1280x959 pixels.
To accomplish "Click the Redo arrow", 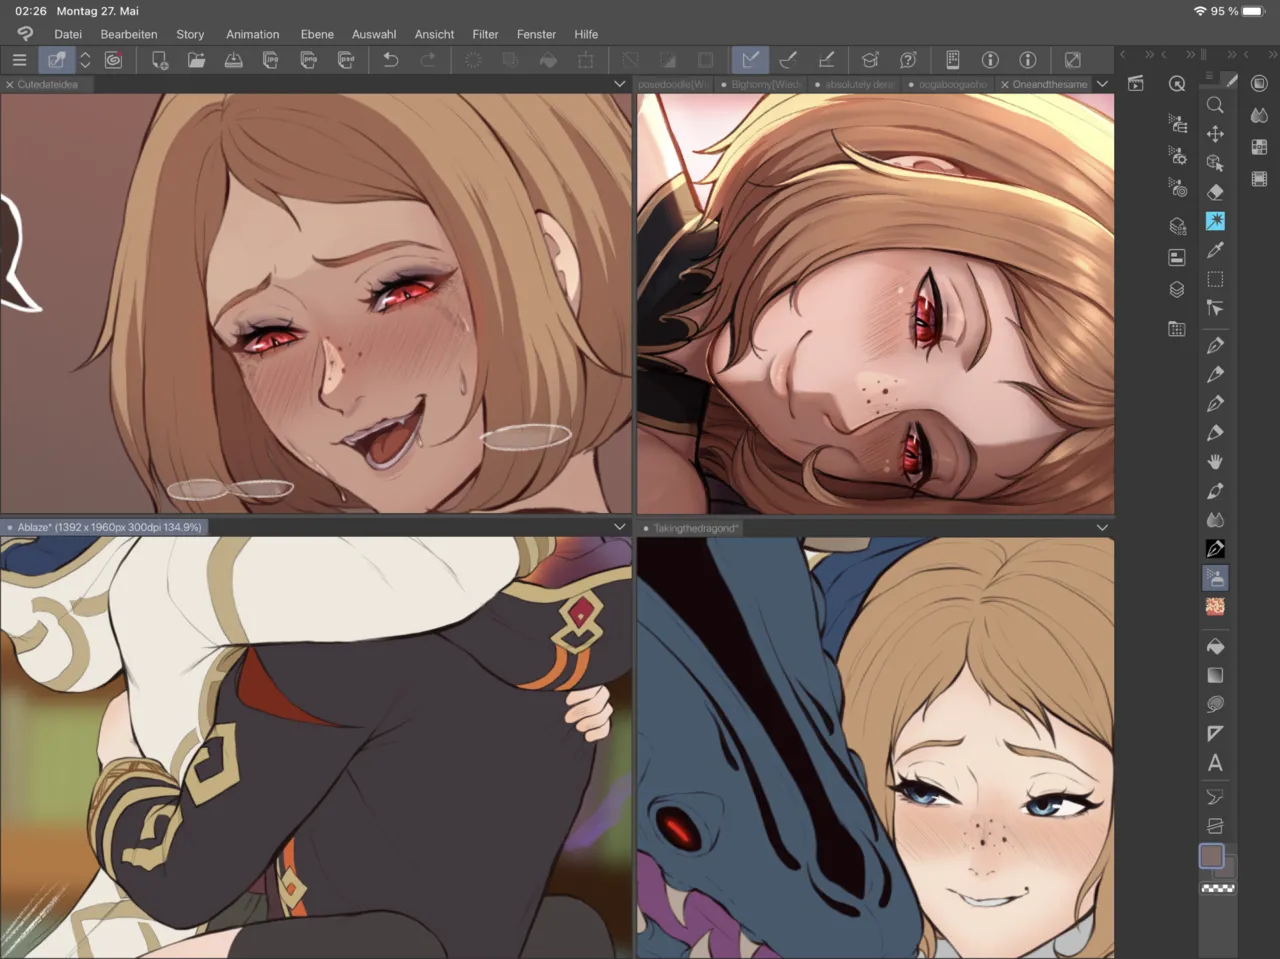I will coord(428,60).
